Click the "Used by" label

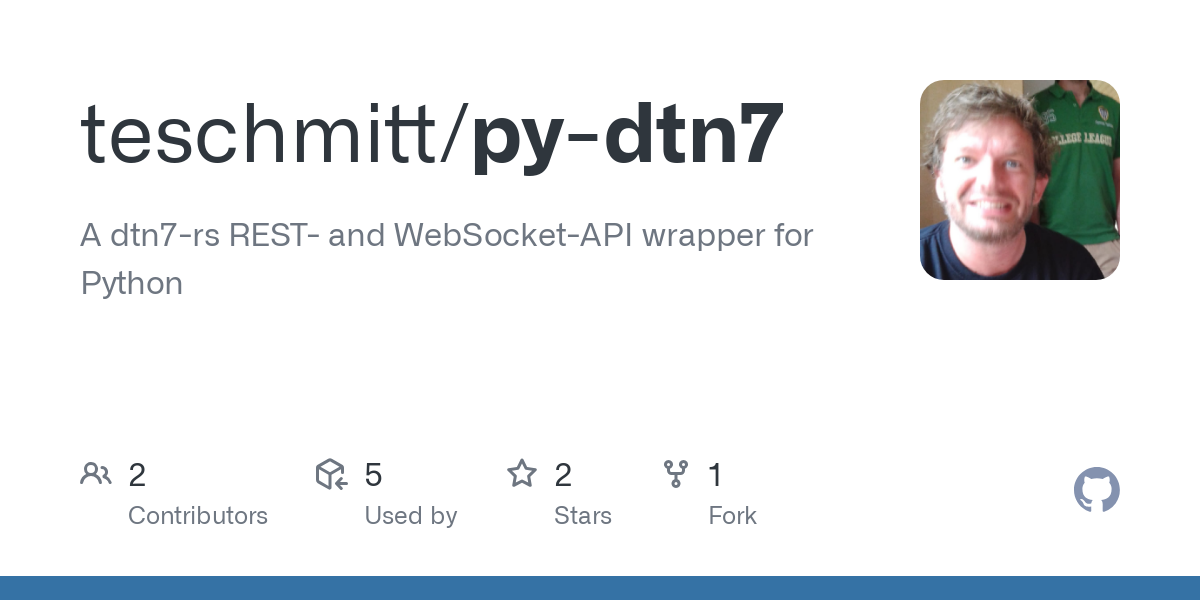tap(411, 516)
